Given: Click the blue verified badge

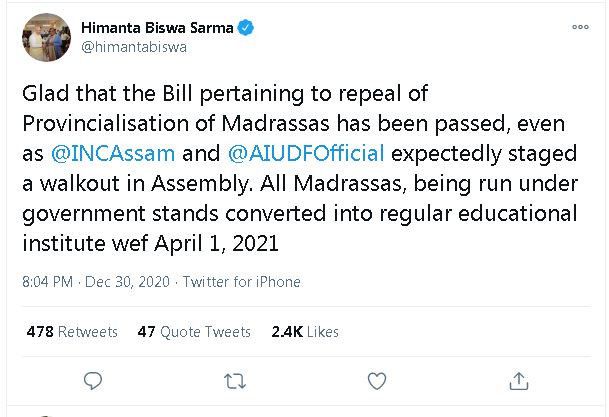Looking at the screenshot, I should (x=246, y=28).
